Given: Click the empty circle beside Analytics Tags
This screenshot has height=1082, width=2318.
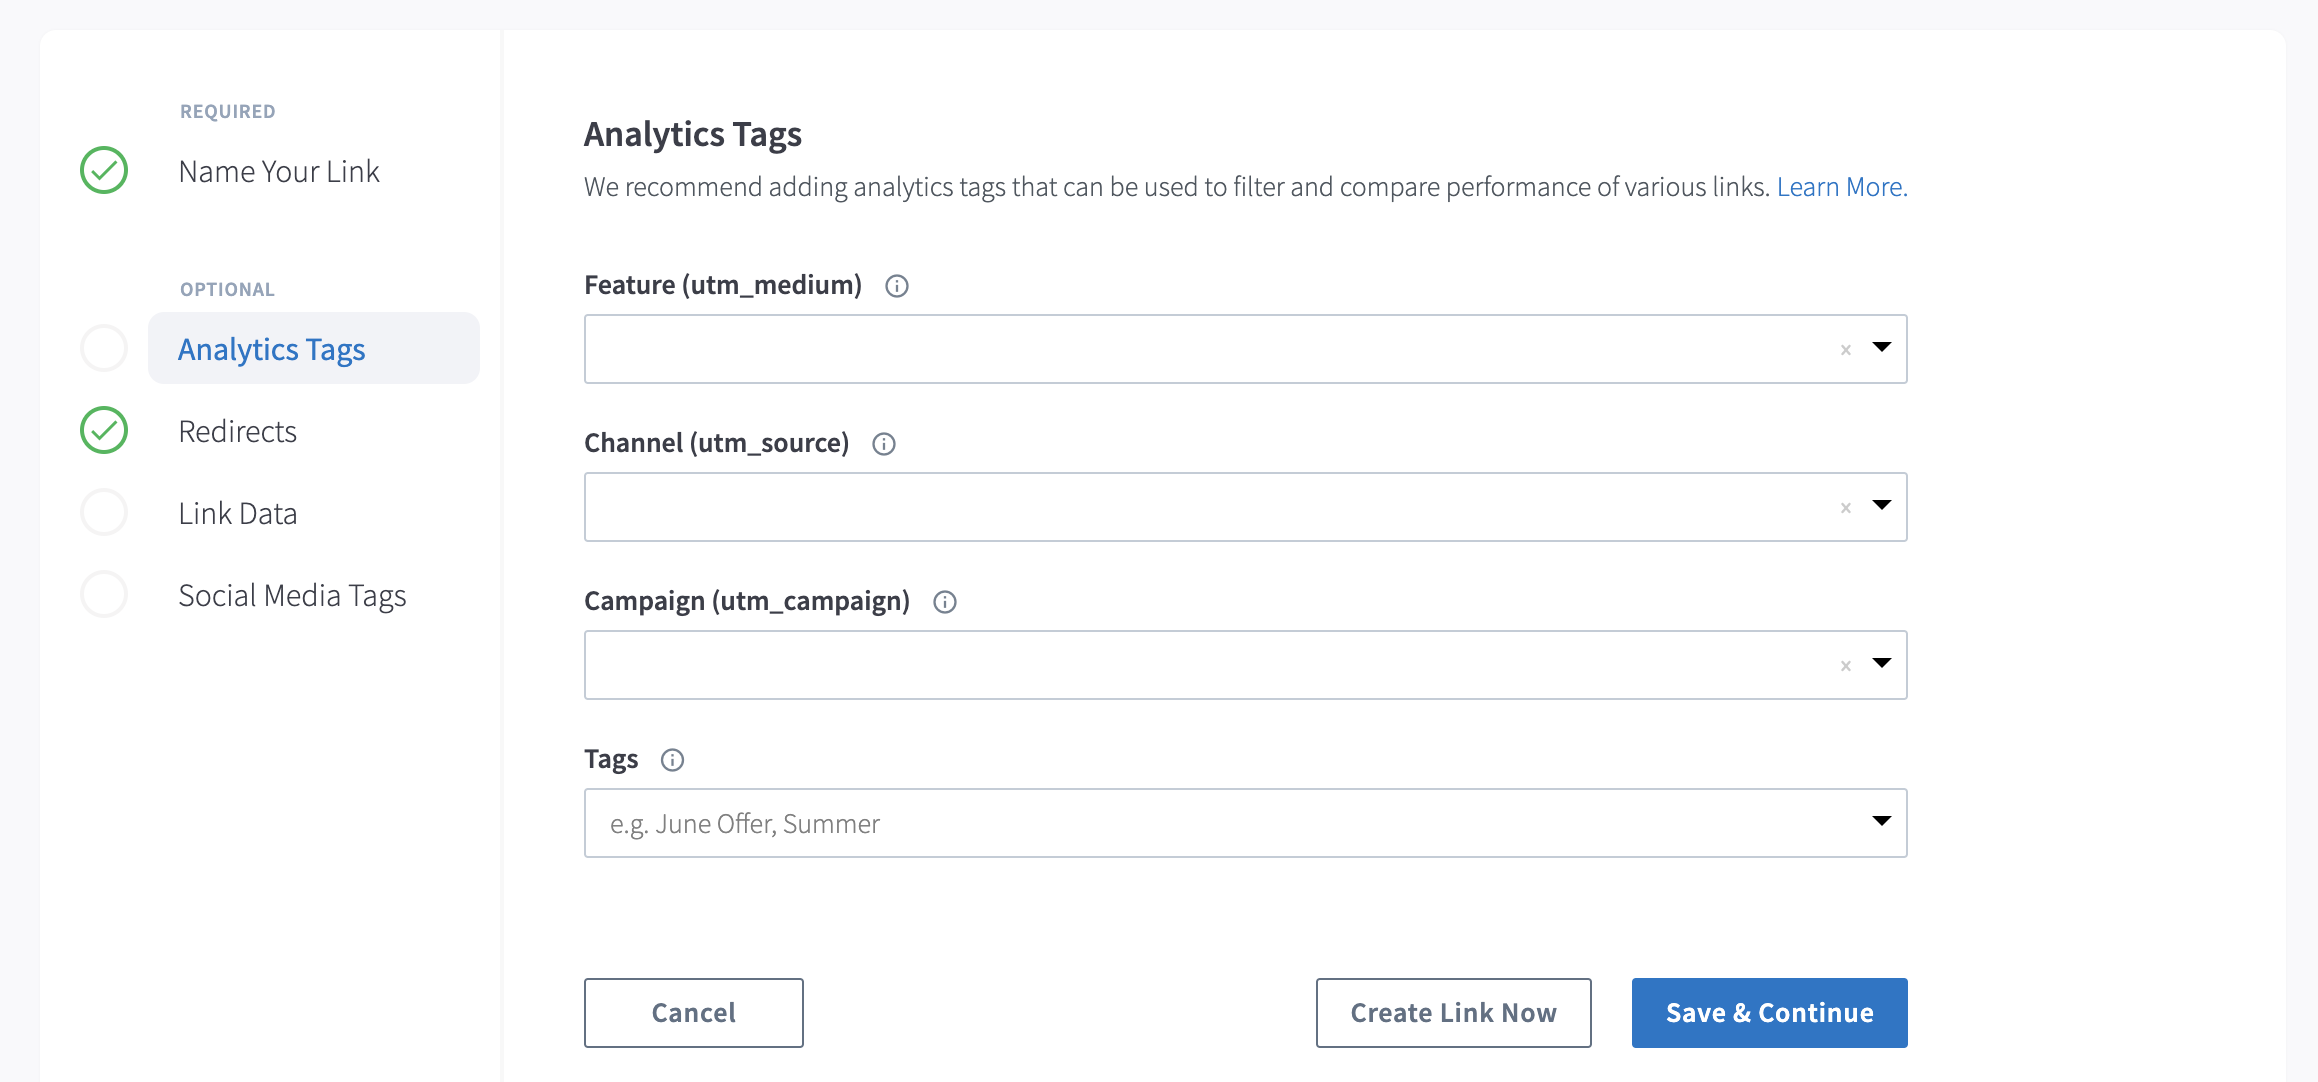Looking at the screenshot, I should tap(104, 348).
